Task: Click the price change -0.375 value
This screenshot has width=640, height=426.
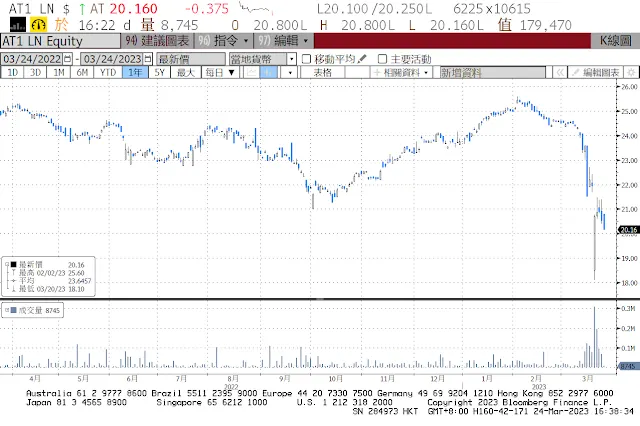Action: [x=207, y=9]
